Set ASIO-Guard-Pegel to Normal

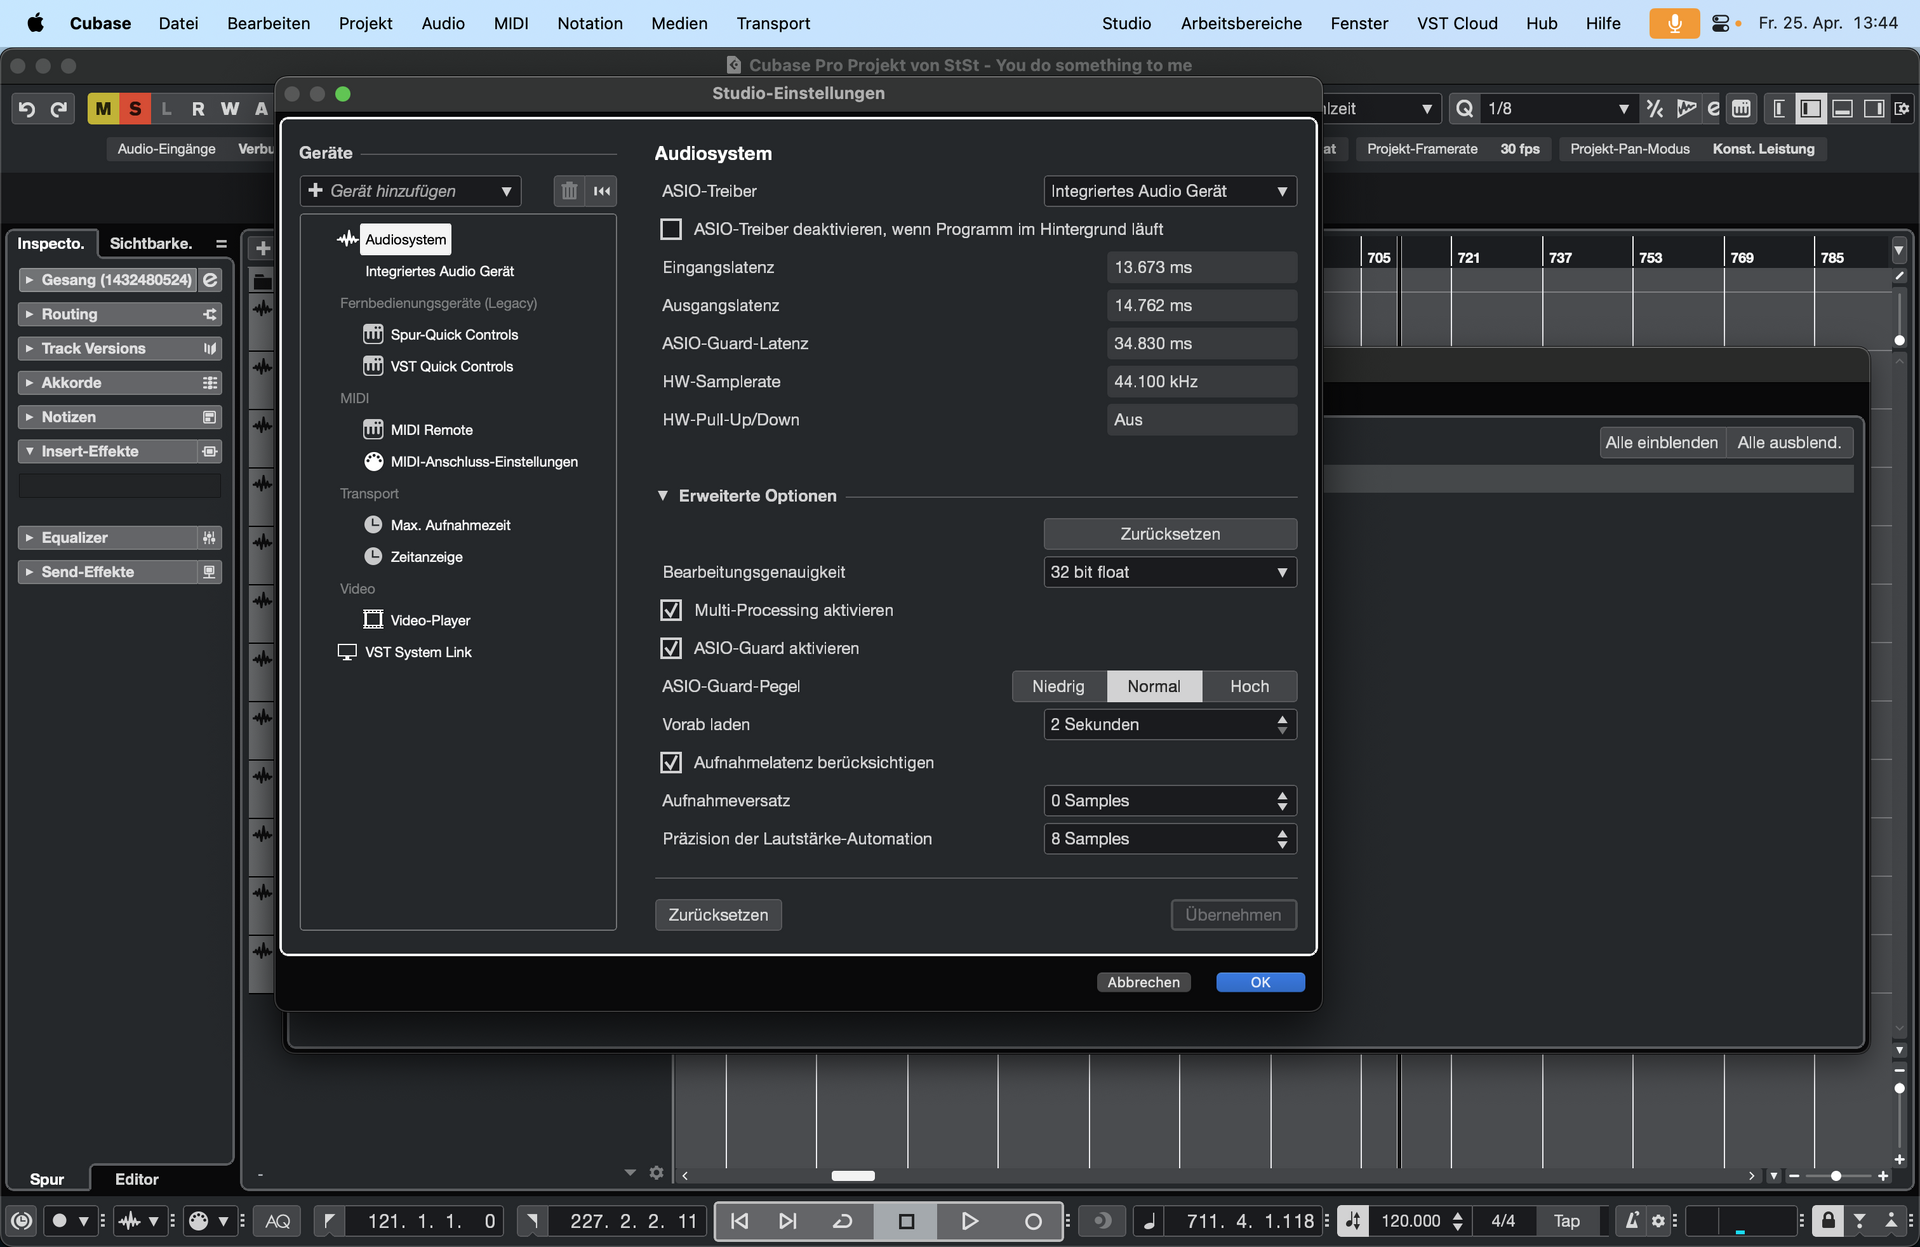click(1154, 687)
